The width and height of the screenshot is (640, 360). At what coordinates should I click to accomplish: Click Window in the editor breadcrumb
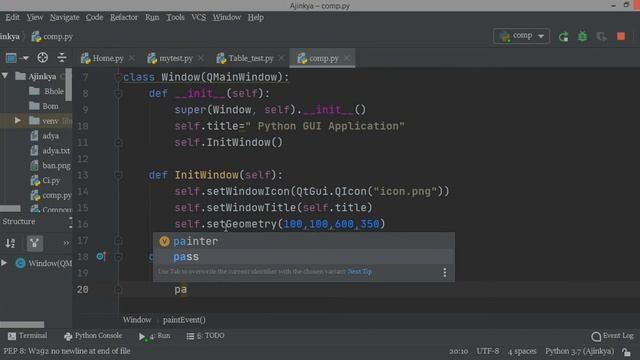click(x=137, y=320)
